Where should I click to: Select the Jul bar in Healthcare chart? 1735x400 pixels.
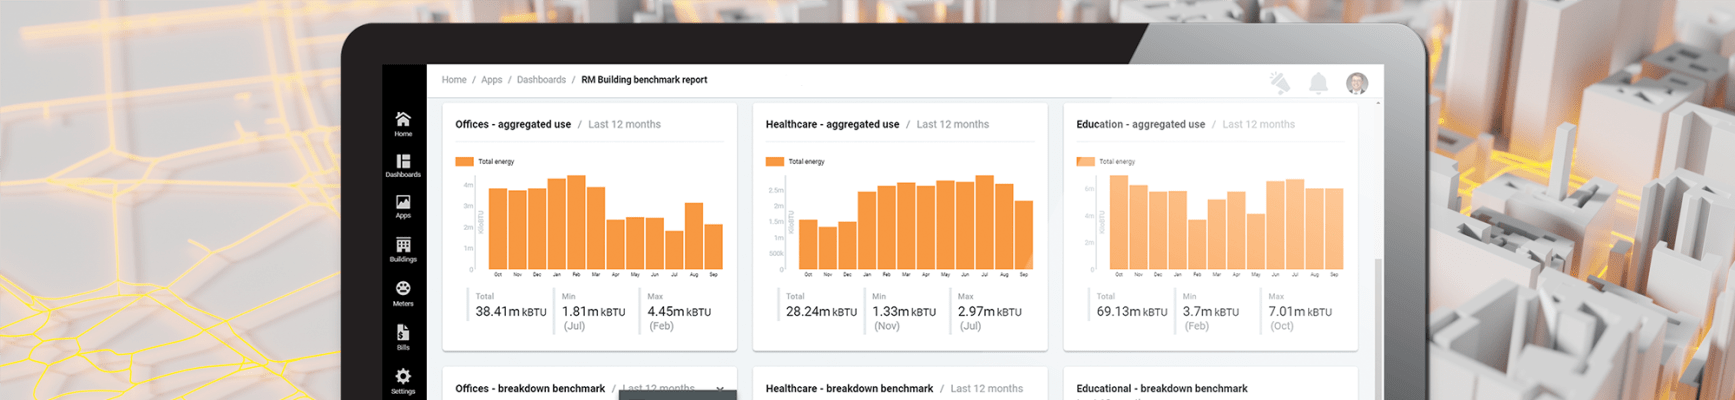(x=984, y=223)
